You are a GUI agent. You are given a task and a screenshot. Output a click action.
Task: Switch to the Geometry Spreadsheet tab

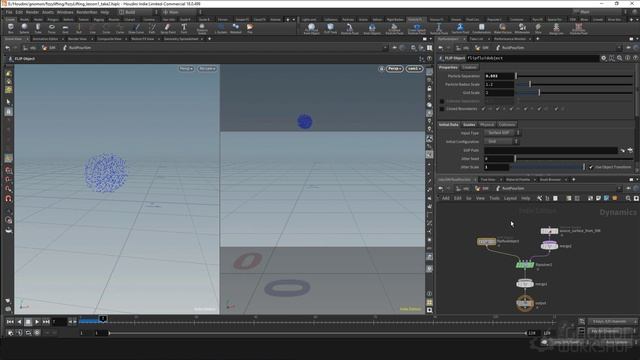coord(181,39)
